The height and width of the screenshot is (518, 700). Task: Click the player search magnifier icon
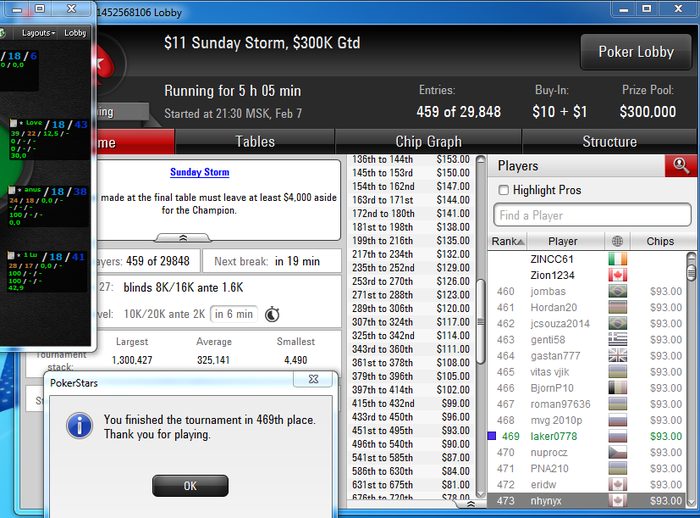click(681, 166)
